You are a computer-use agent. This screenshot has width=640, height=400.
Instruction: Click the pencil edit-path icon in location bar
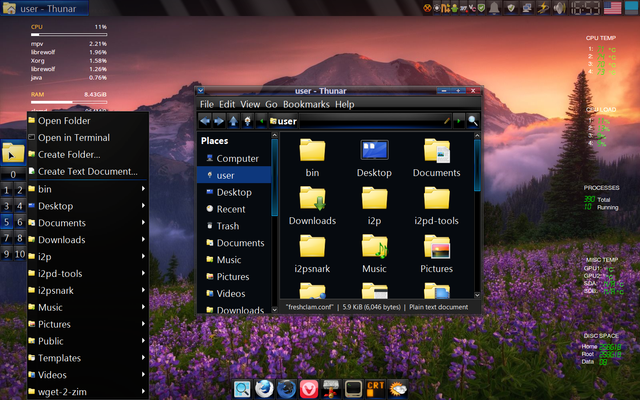click(x=447, y=121)
